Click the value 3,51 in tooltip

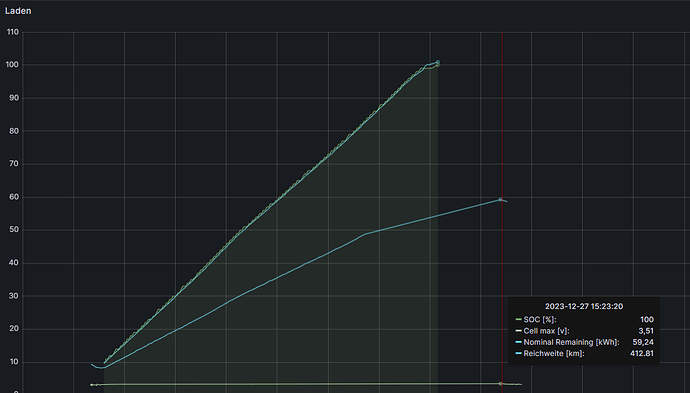[646, 331]
